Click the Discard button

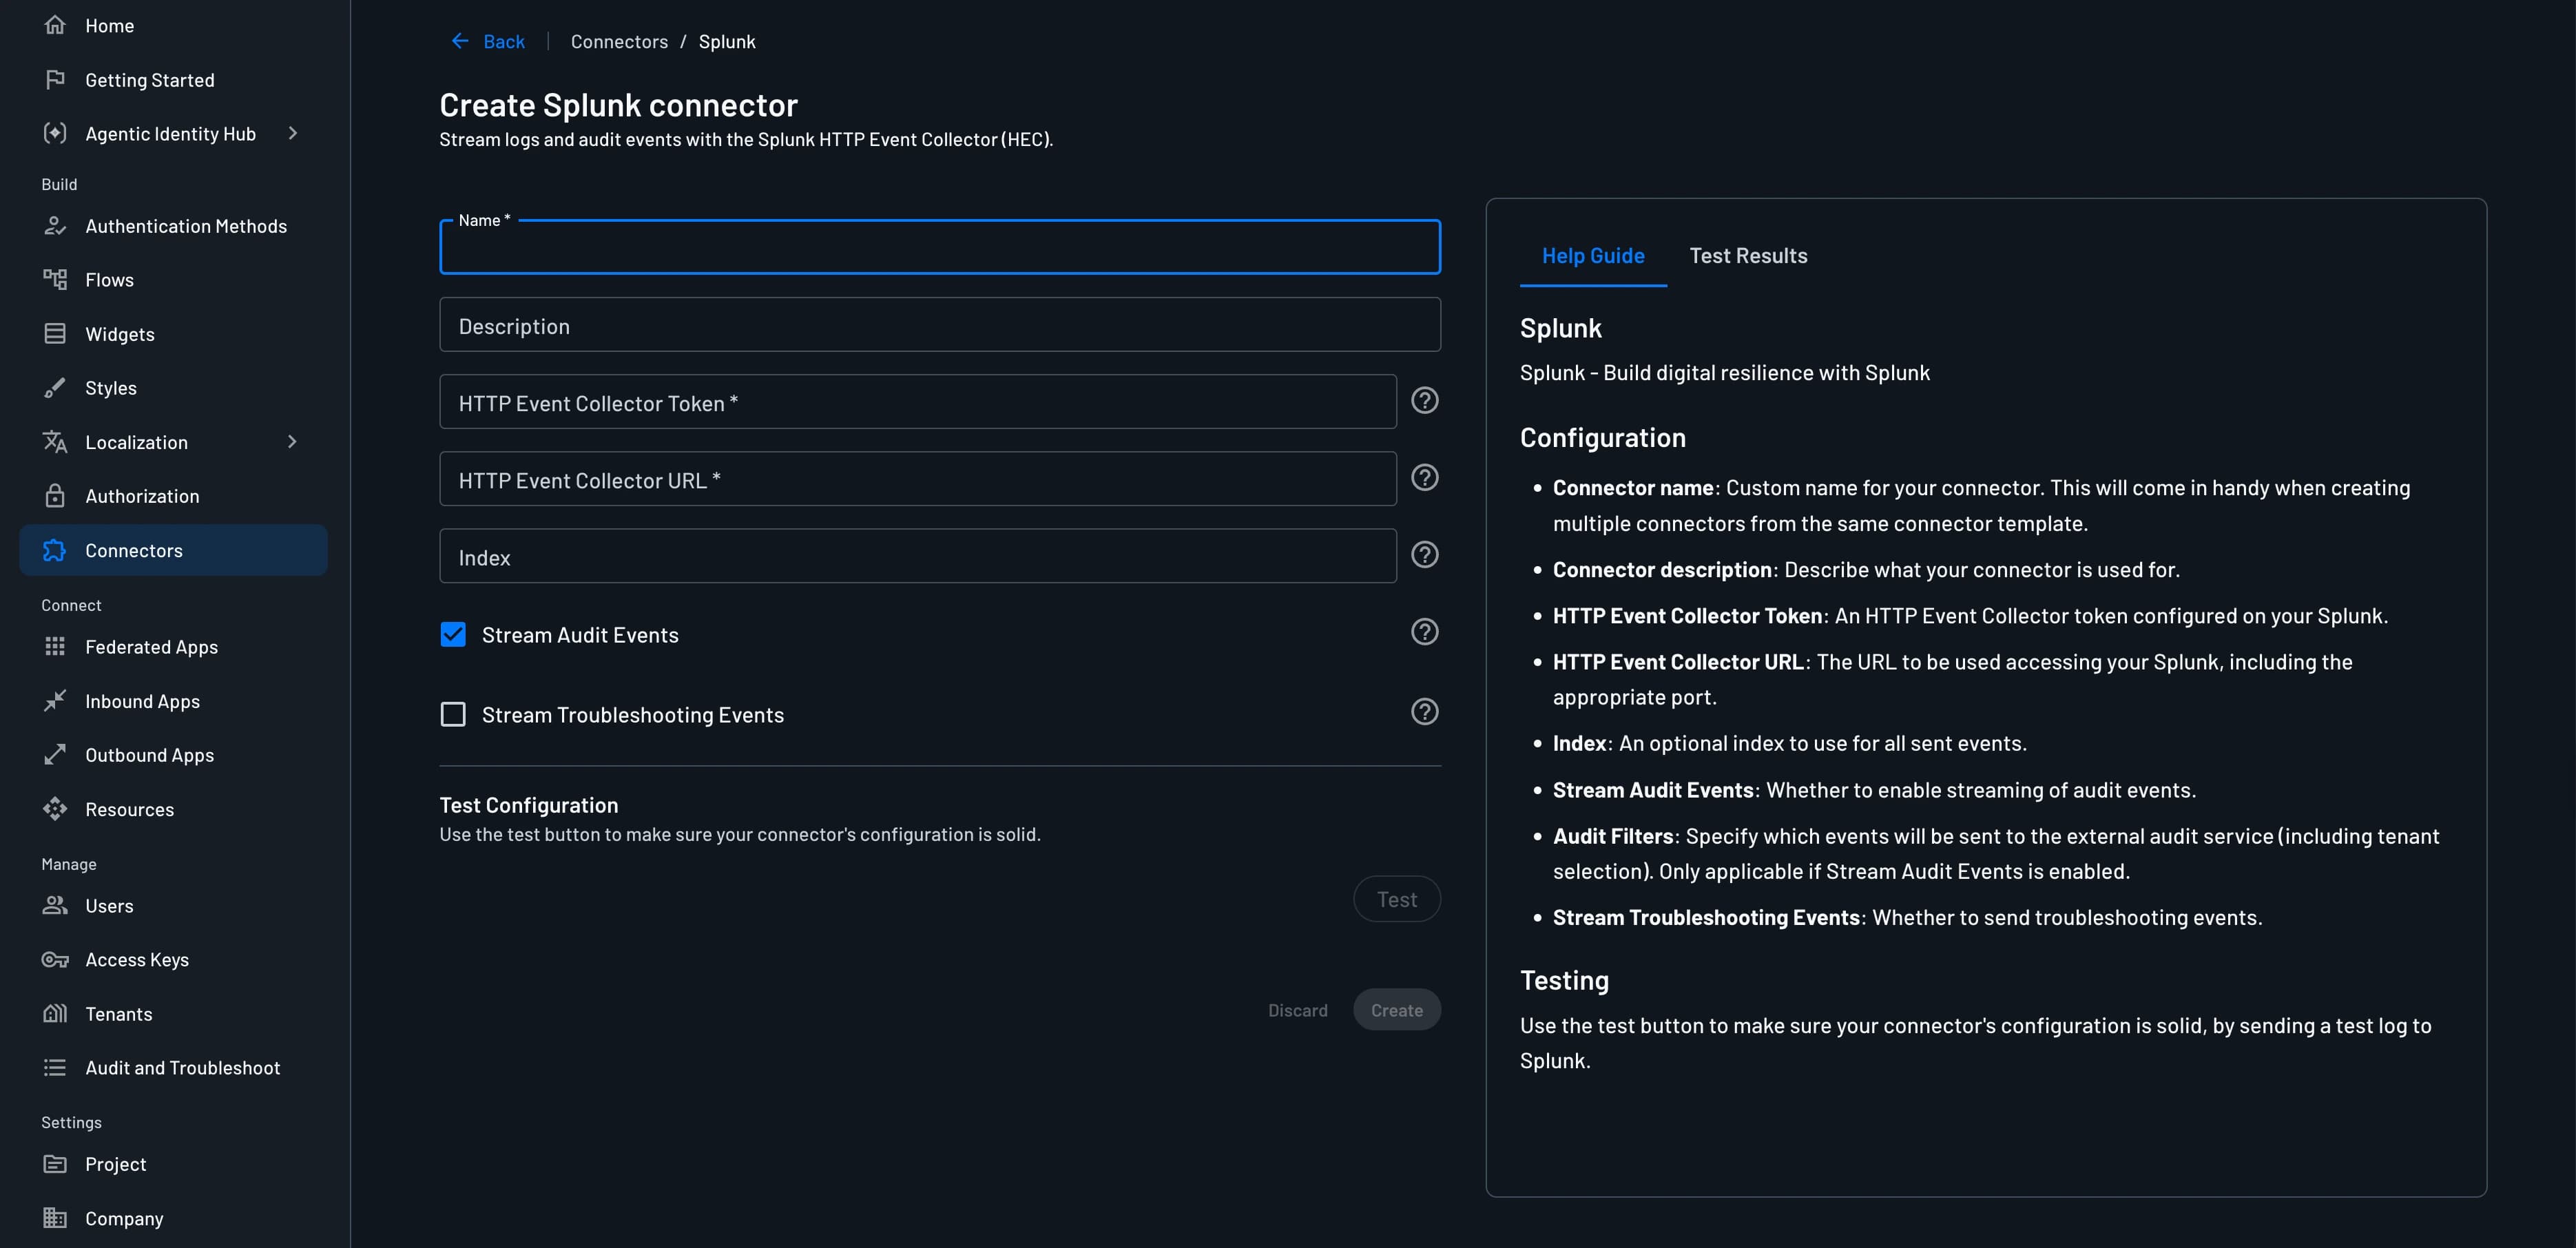(1298, 1010)
